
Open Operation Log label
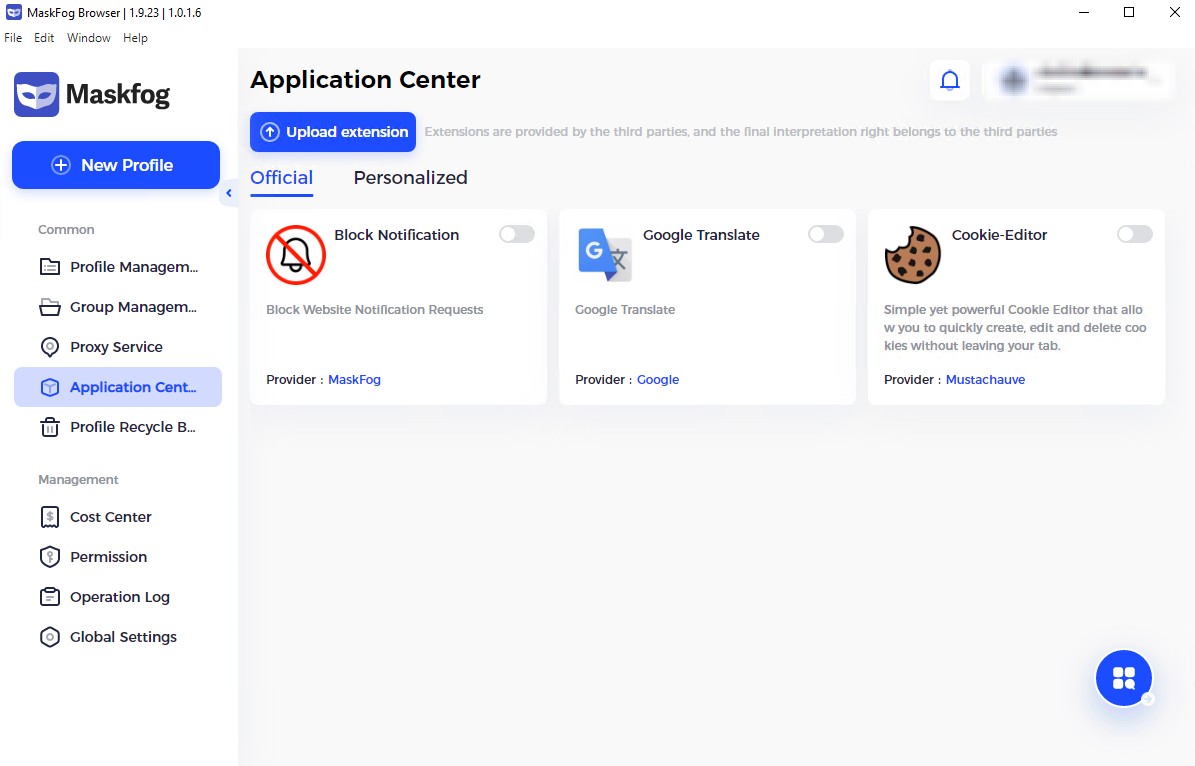(x=120, y=597)
